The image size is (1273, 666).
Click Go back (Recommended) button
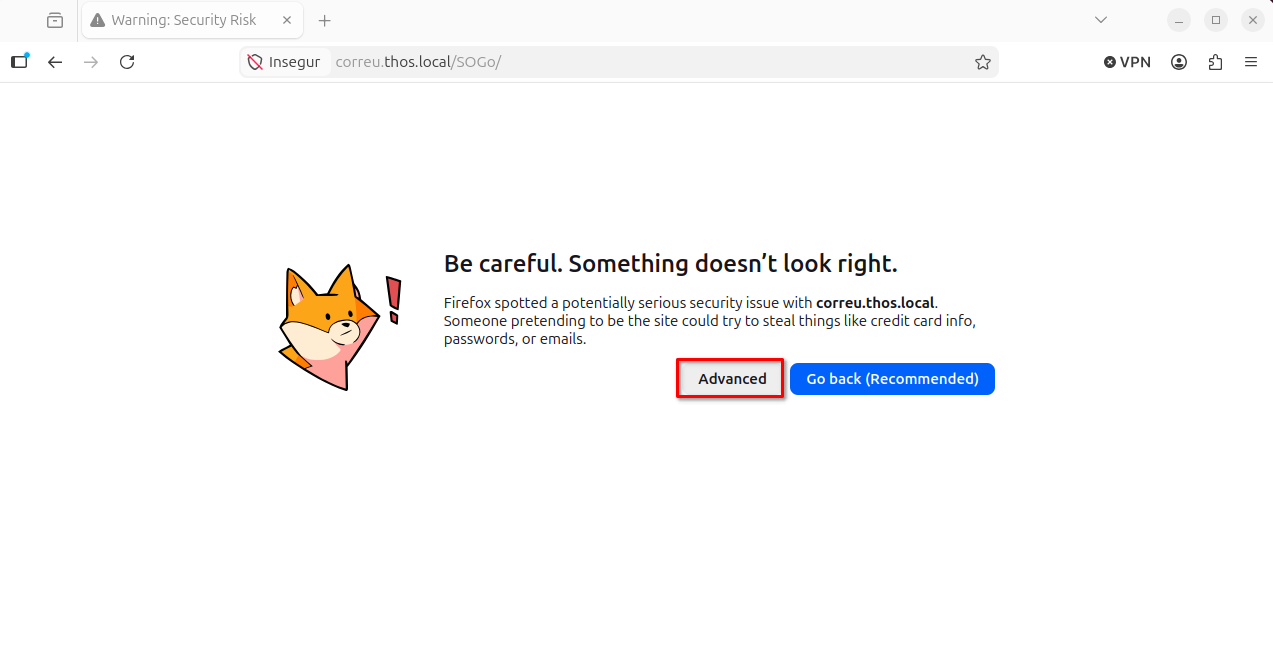[x=892, y=379]
